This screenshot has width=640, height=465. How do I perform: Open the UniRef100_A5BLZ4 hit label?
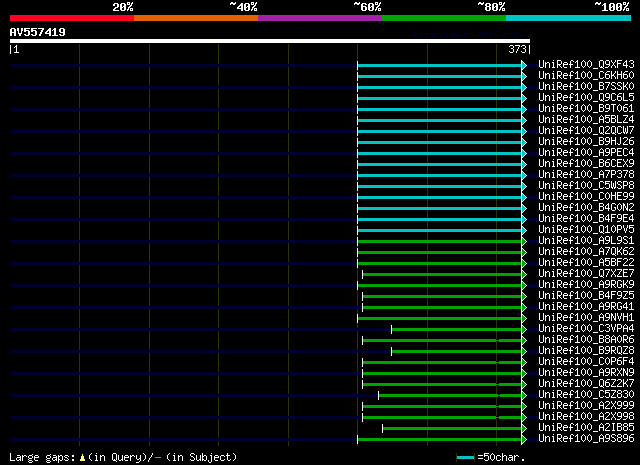tap(586, 120)
